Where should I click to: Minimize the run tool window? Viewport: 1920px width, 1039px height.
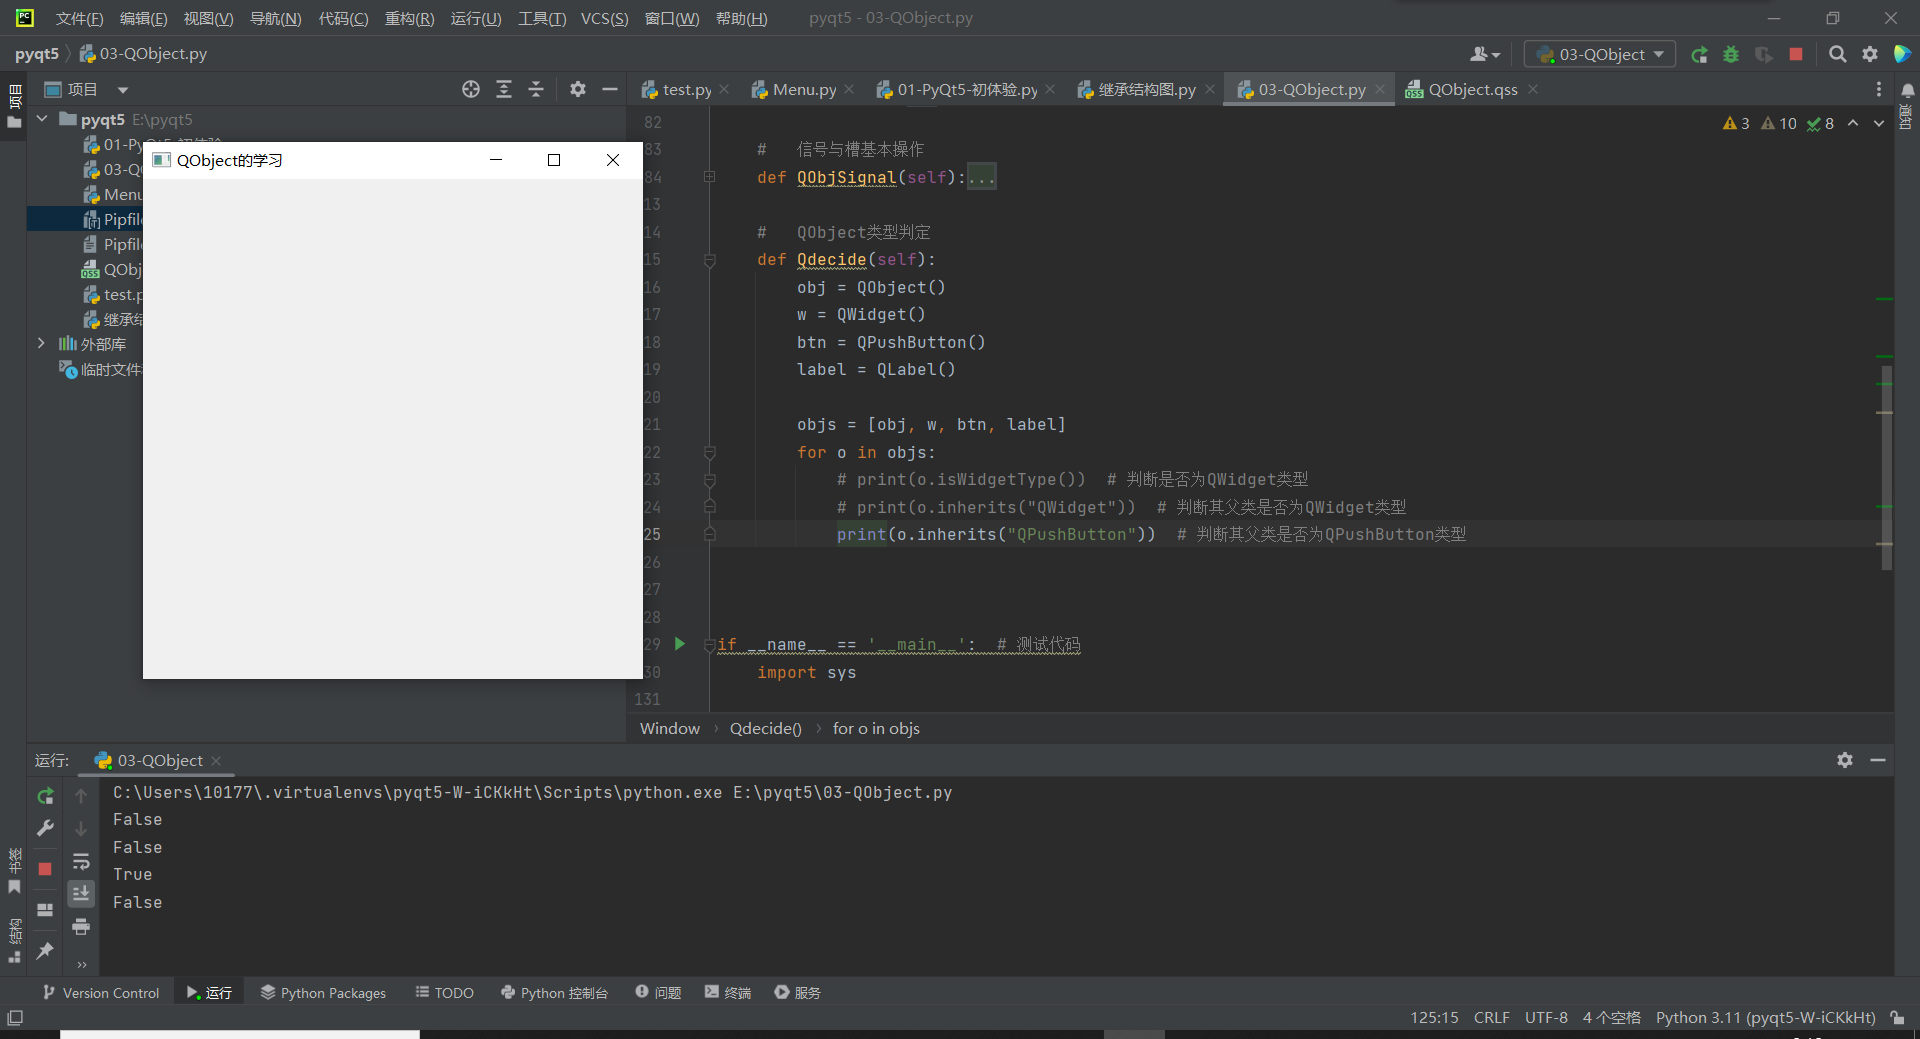click(x=1878, y=760)
